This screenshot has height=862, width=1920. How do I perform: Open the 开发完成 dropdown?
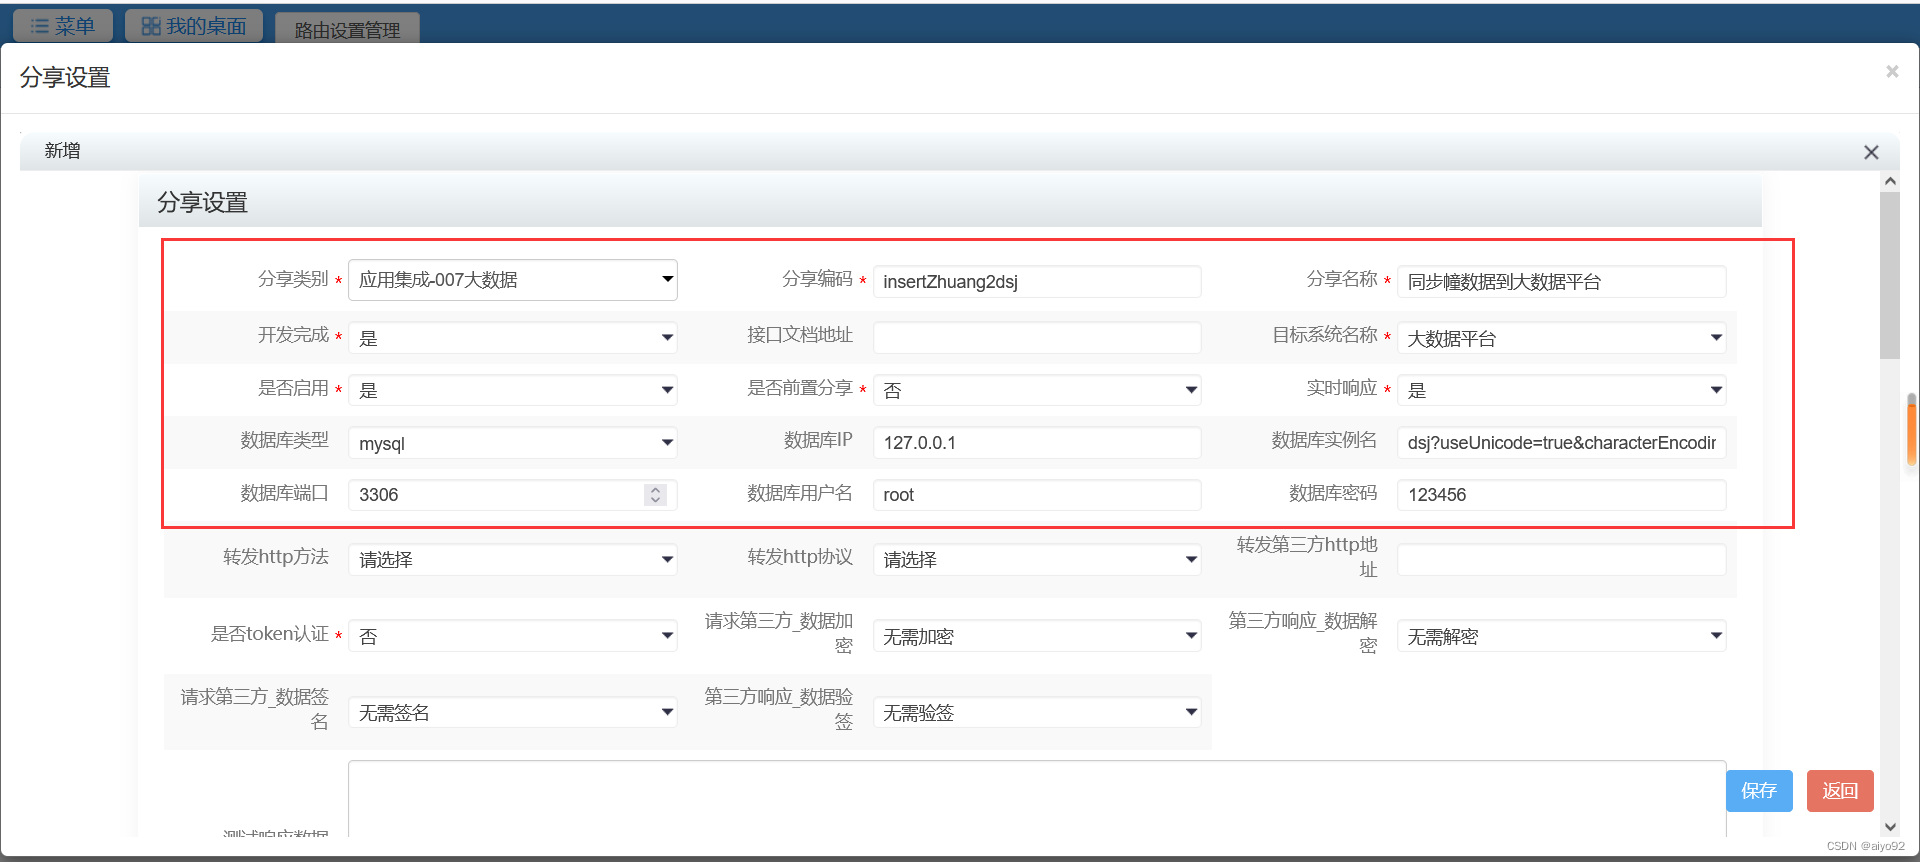pyautogui.click(x=513, y=338)
